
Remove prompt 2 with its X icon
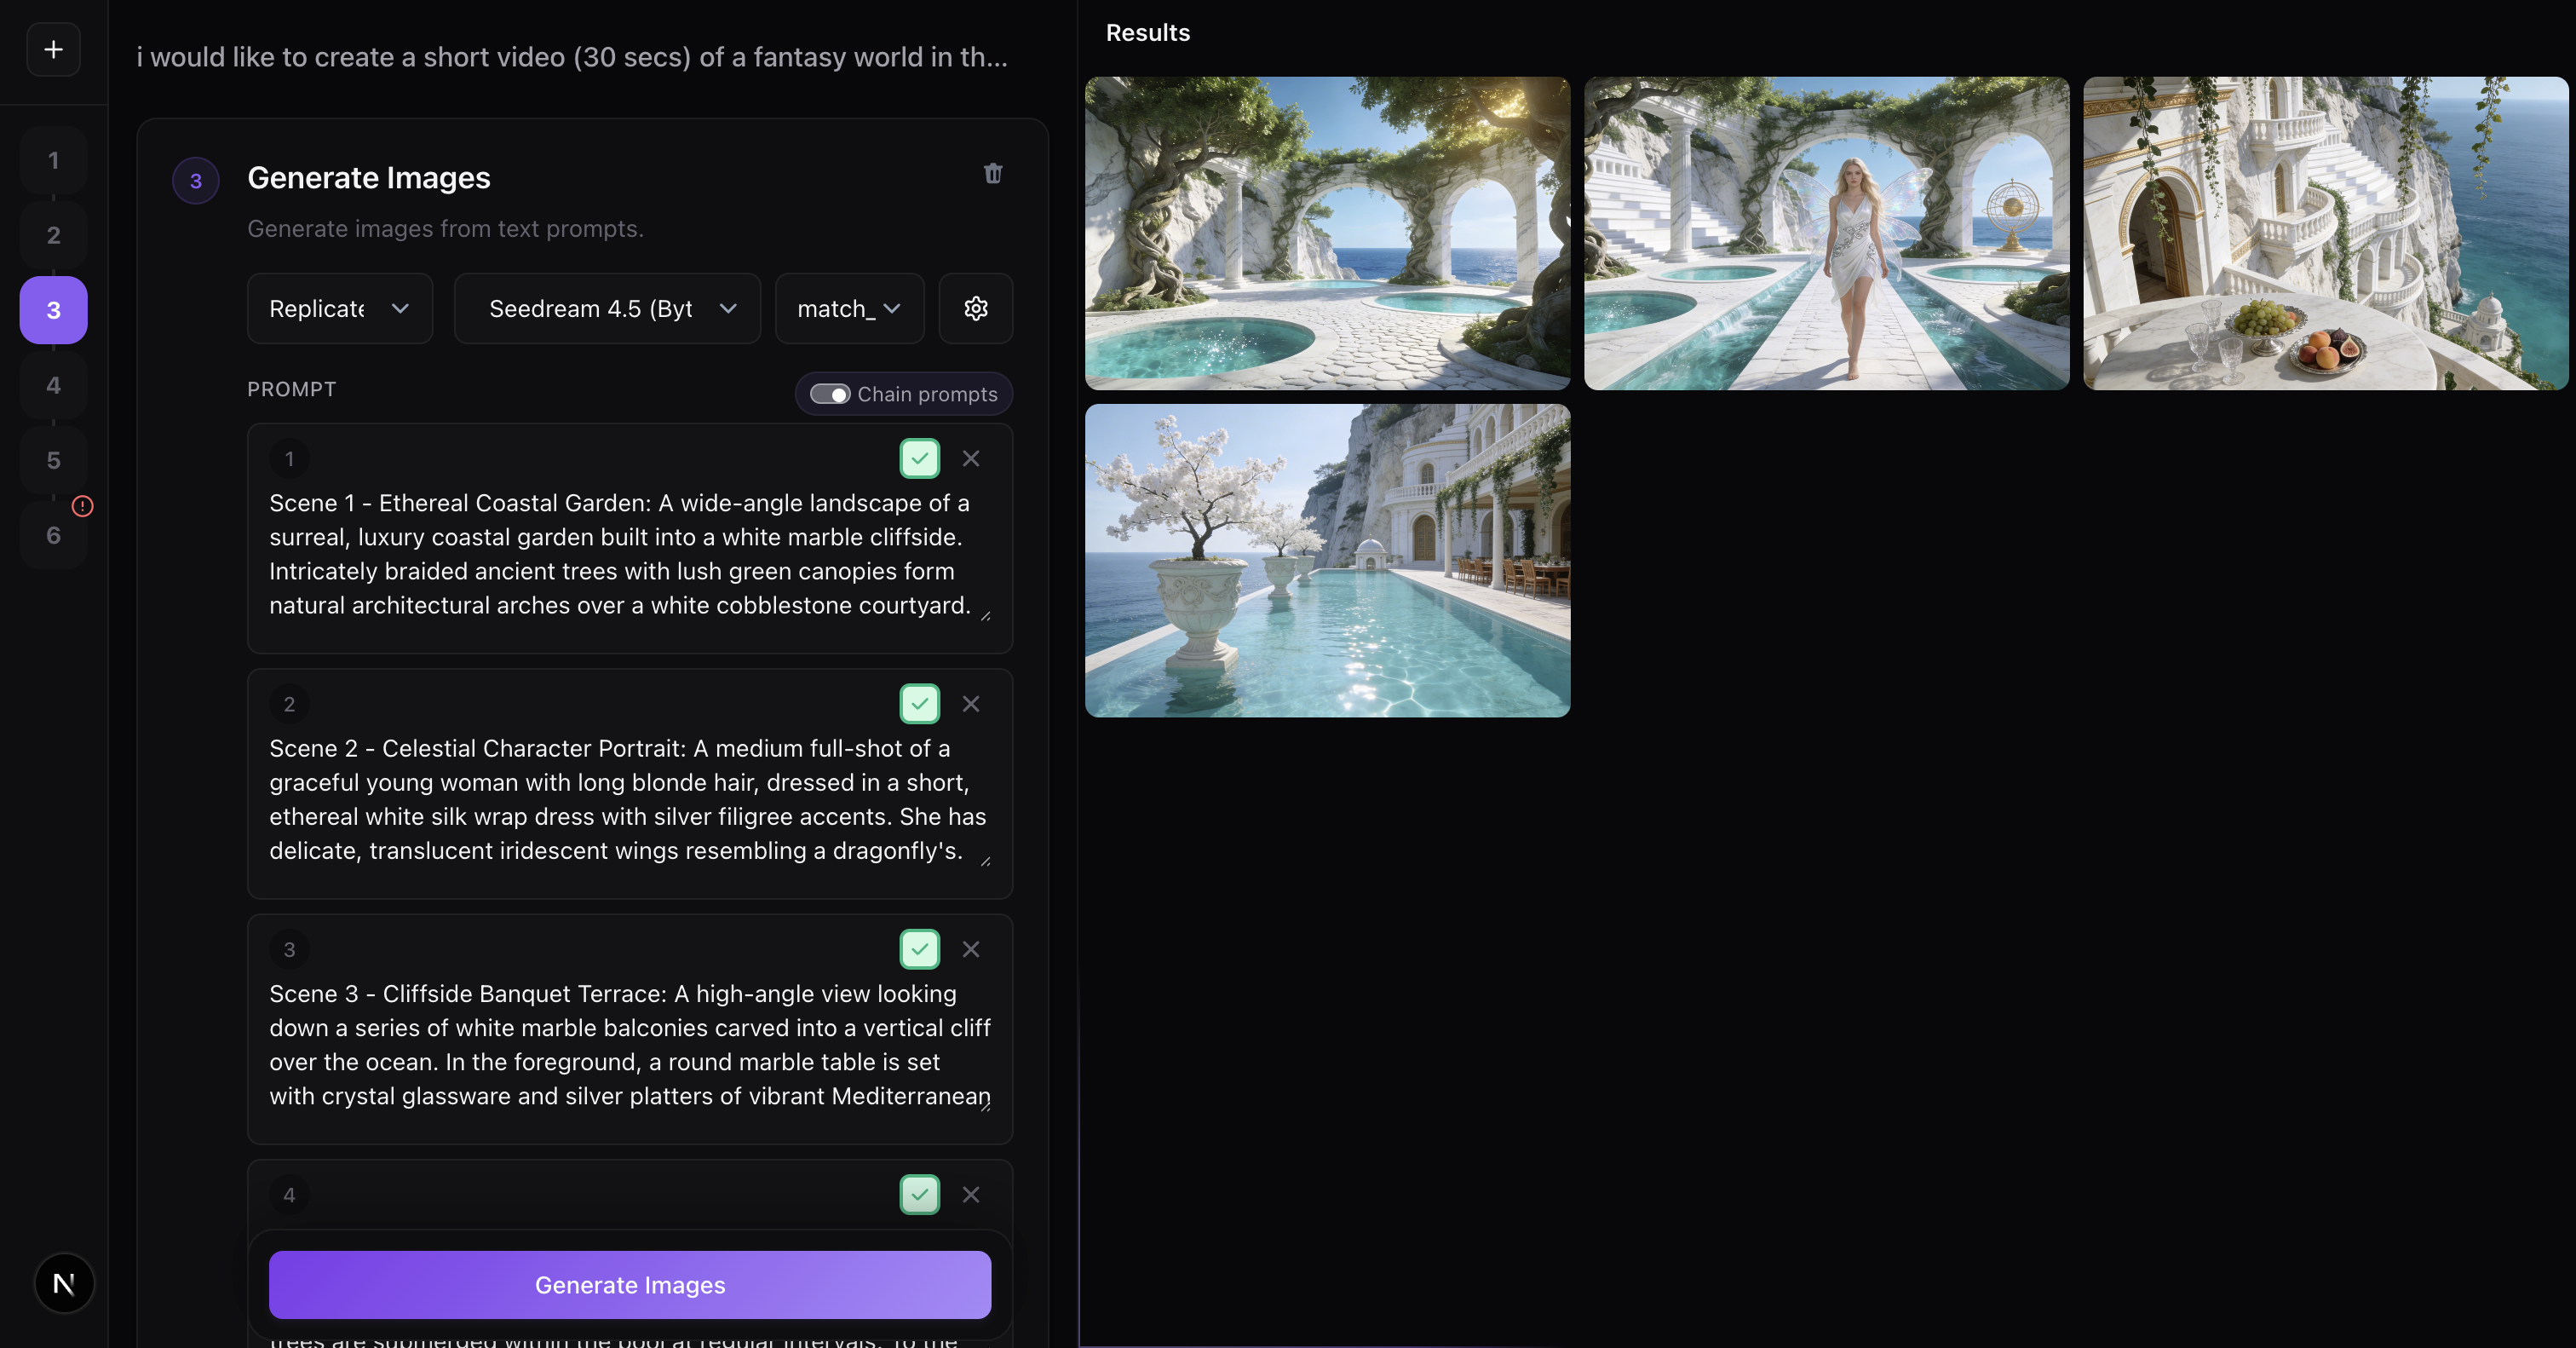970,703
